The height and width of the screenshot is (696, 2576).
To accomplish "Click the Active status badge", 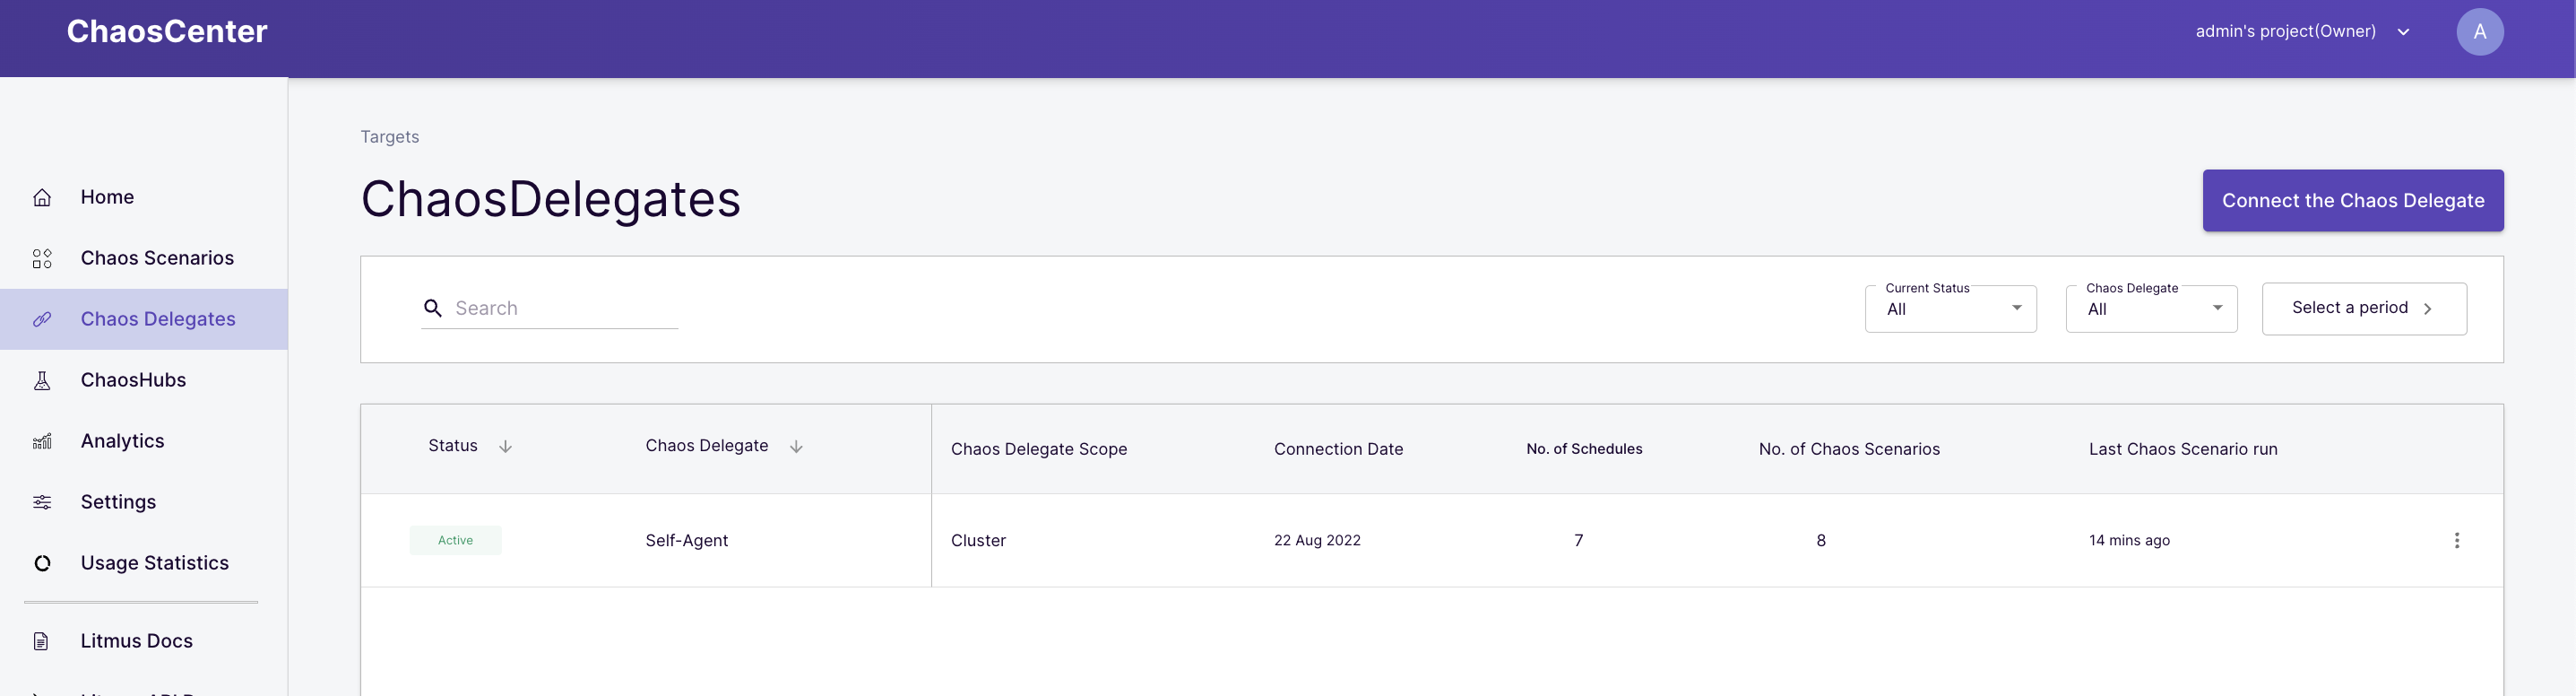I will tap(455, 540).
